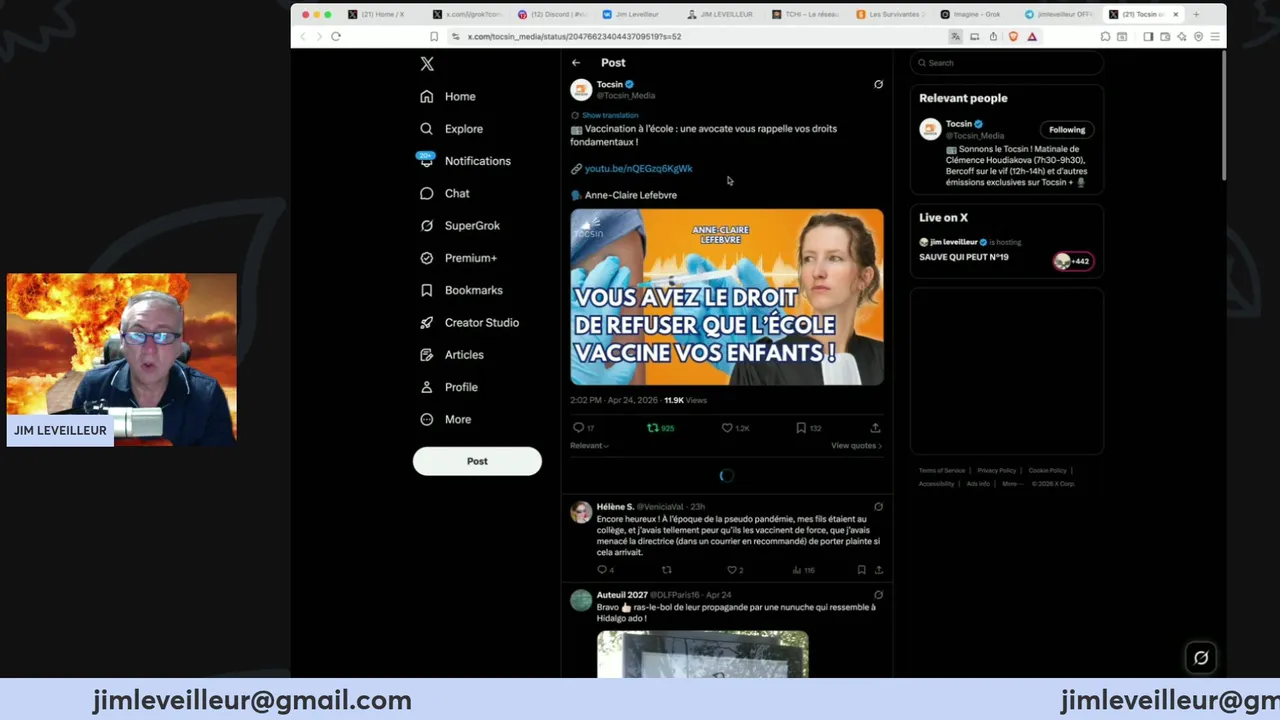Open Tocsin avatar in Relevant people
This screenshot has width=1280, height=720.
click(x=930, y=129)
